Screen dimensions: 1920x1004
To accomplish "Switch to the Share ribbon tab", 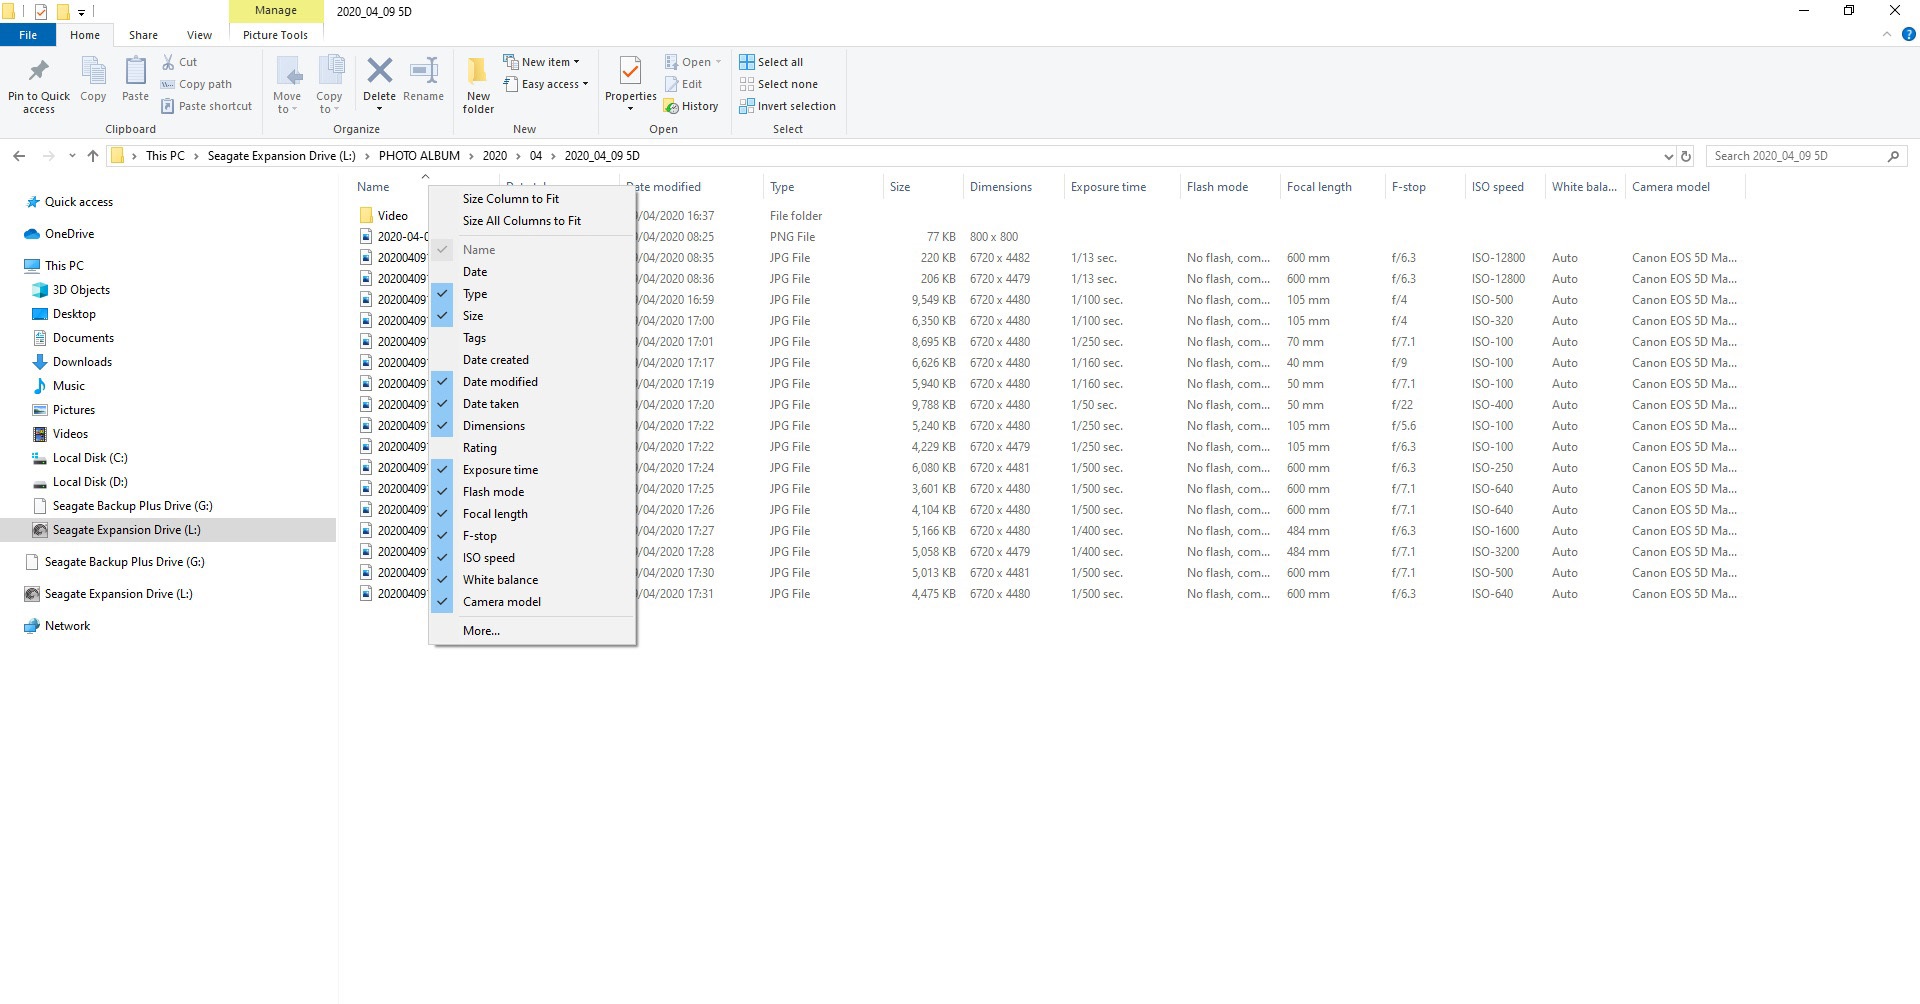I will 143,35.
